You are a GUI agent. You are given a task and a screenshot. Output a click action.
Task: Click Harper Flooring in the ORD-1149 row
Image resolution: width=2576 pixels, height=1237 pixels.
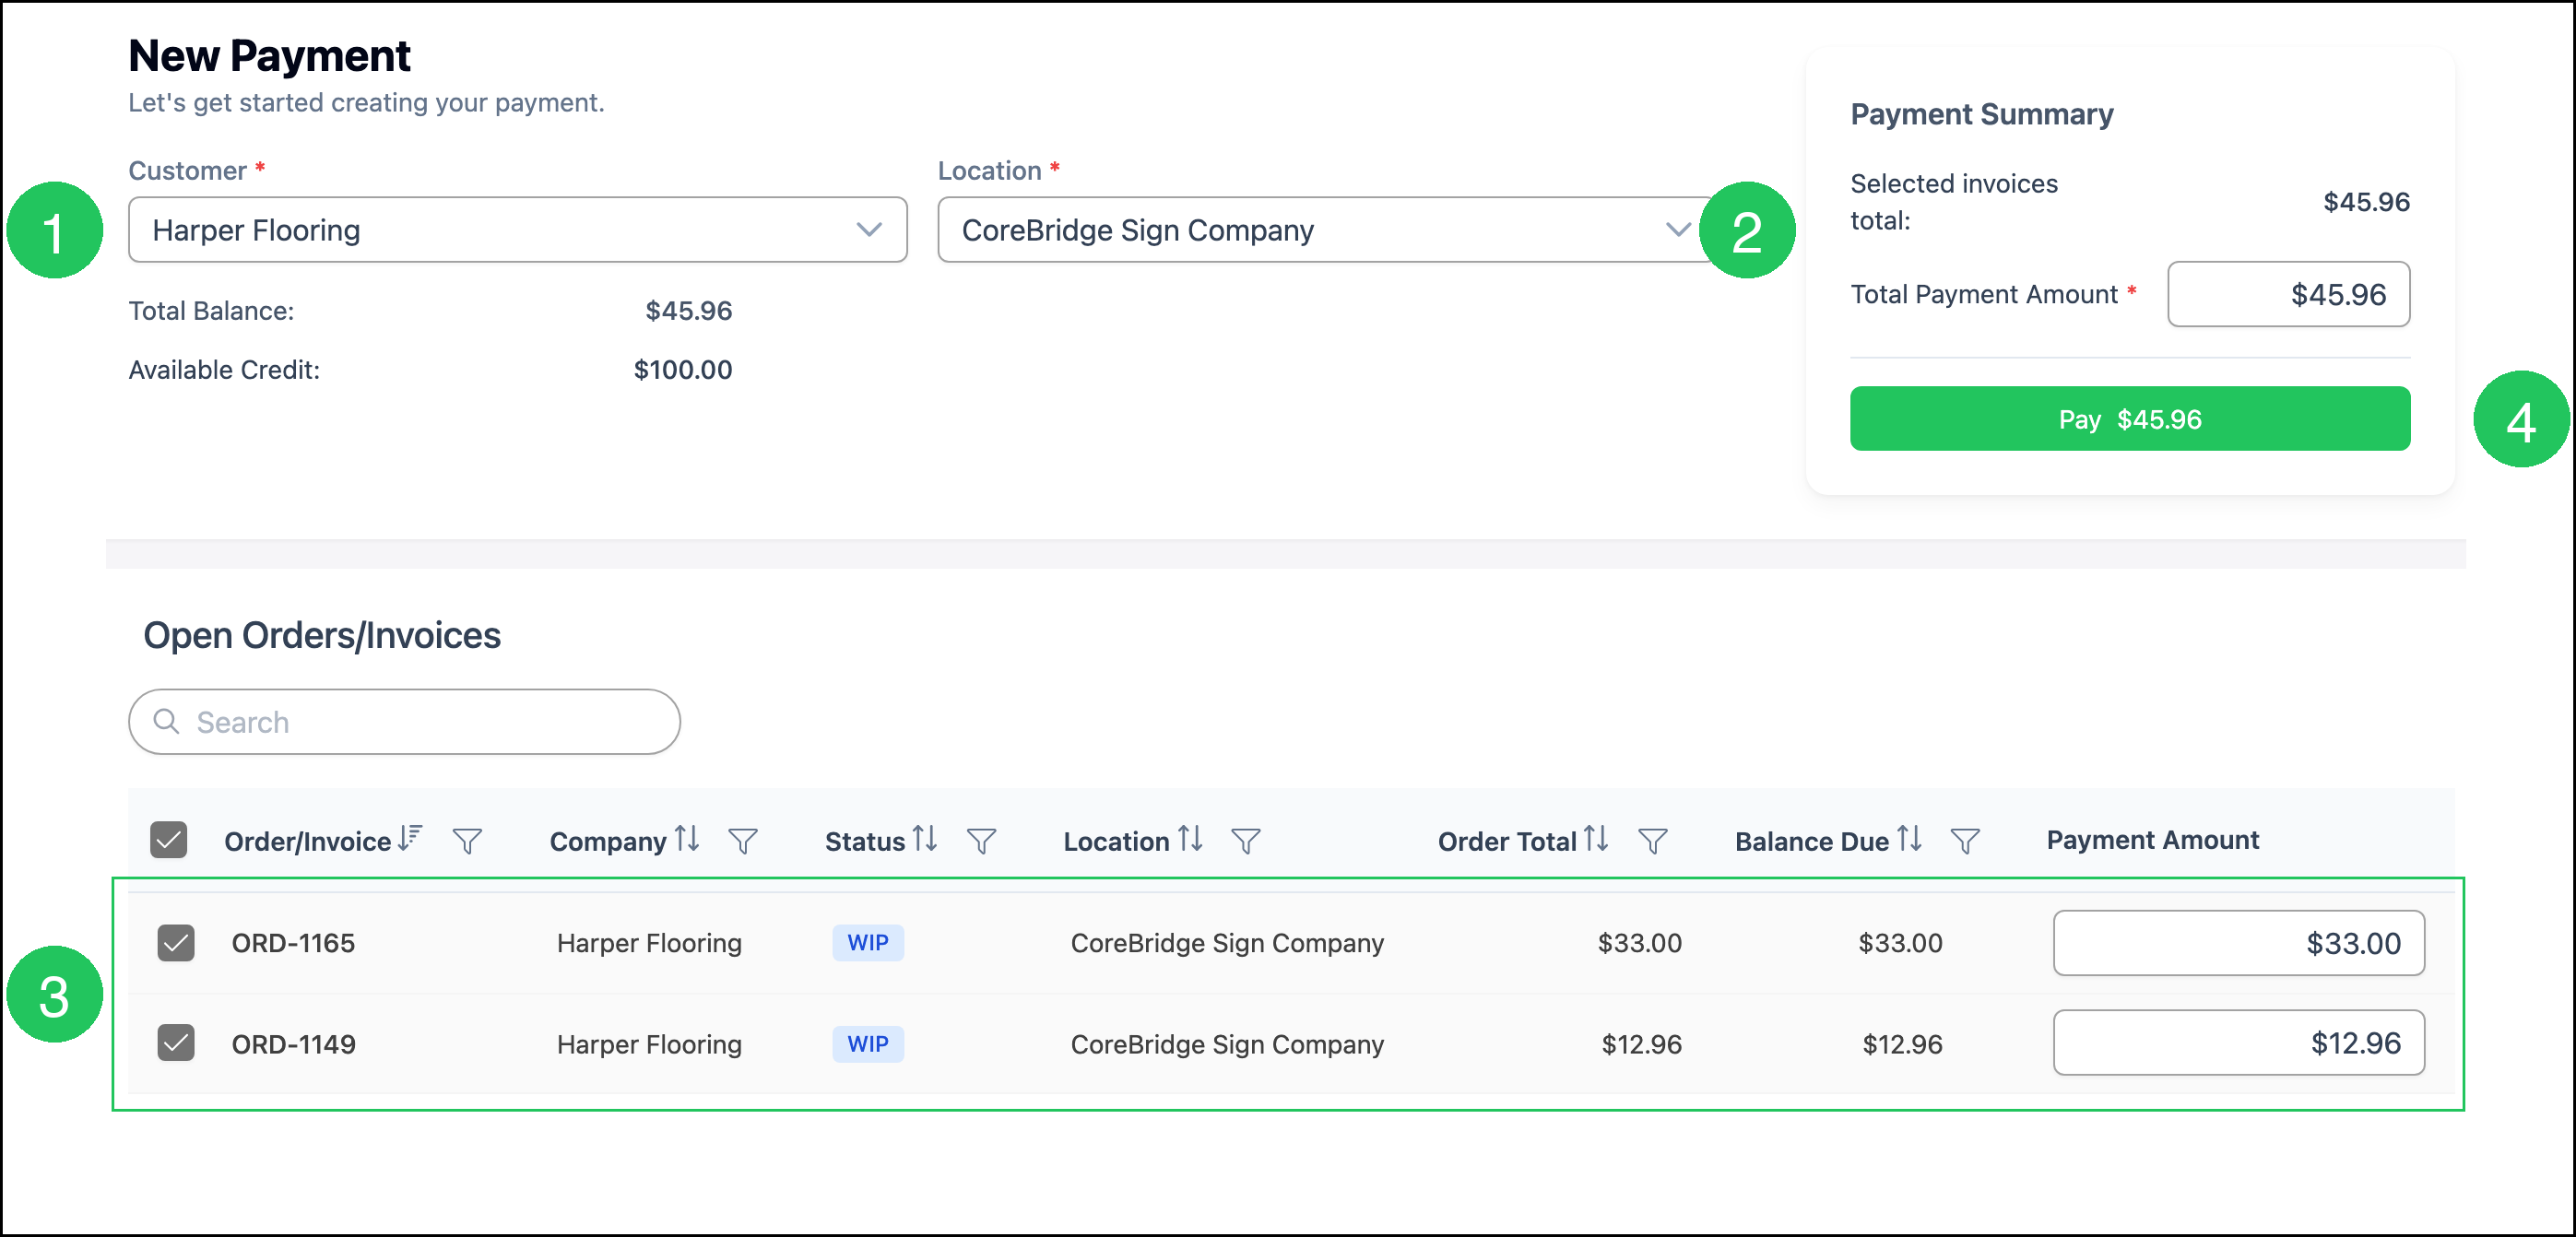649,1044
